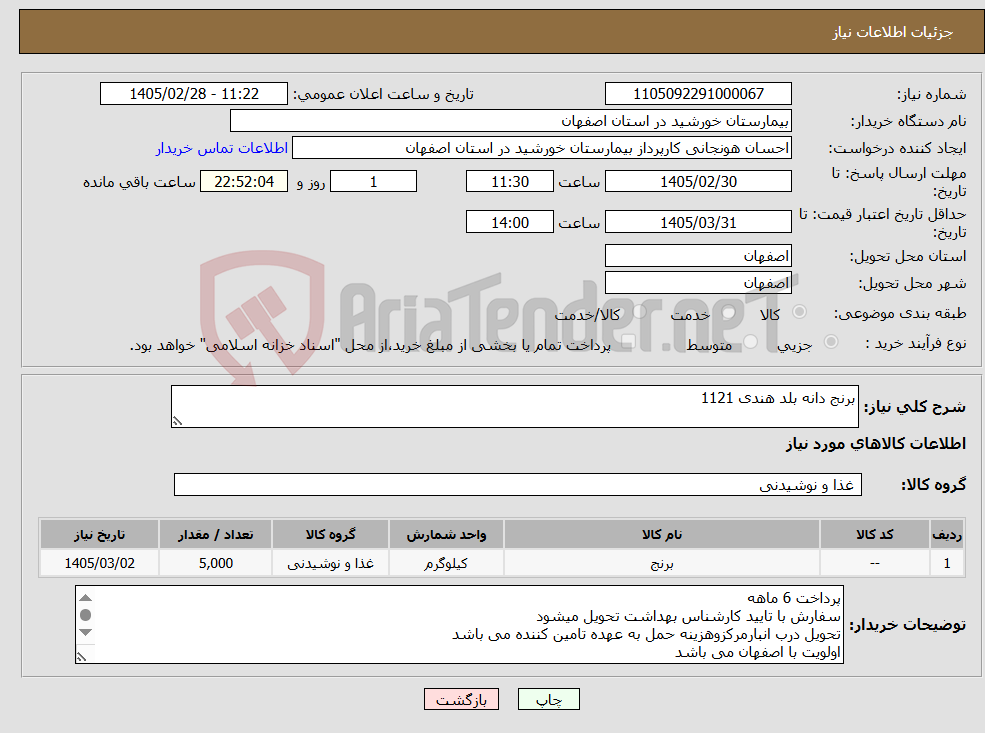Click the remaining time field 22:52:04
The image size is (985, 733).
244,182
